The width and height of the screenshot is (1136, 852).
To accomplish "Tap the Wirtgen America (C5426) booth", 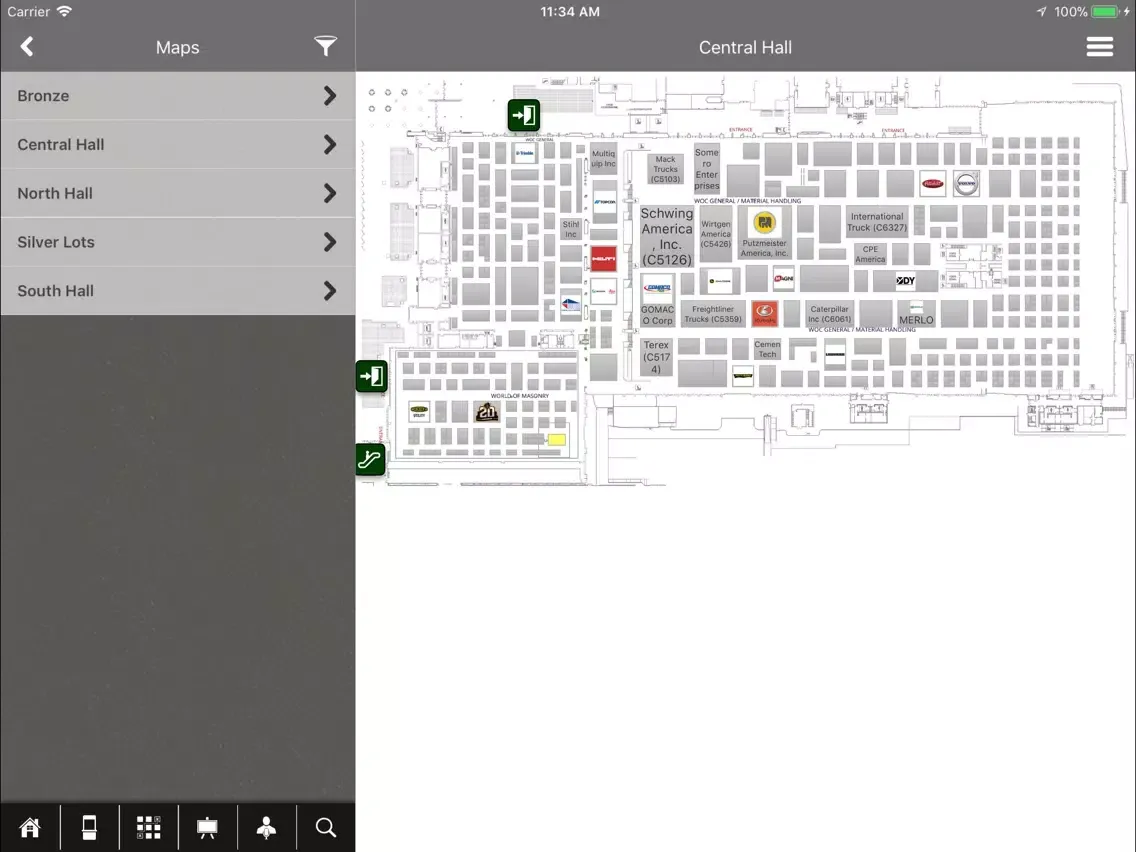I will (715, 234).
